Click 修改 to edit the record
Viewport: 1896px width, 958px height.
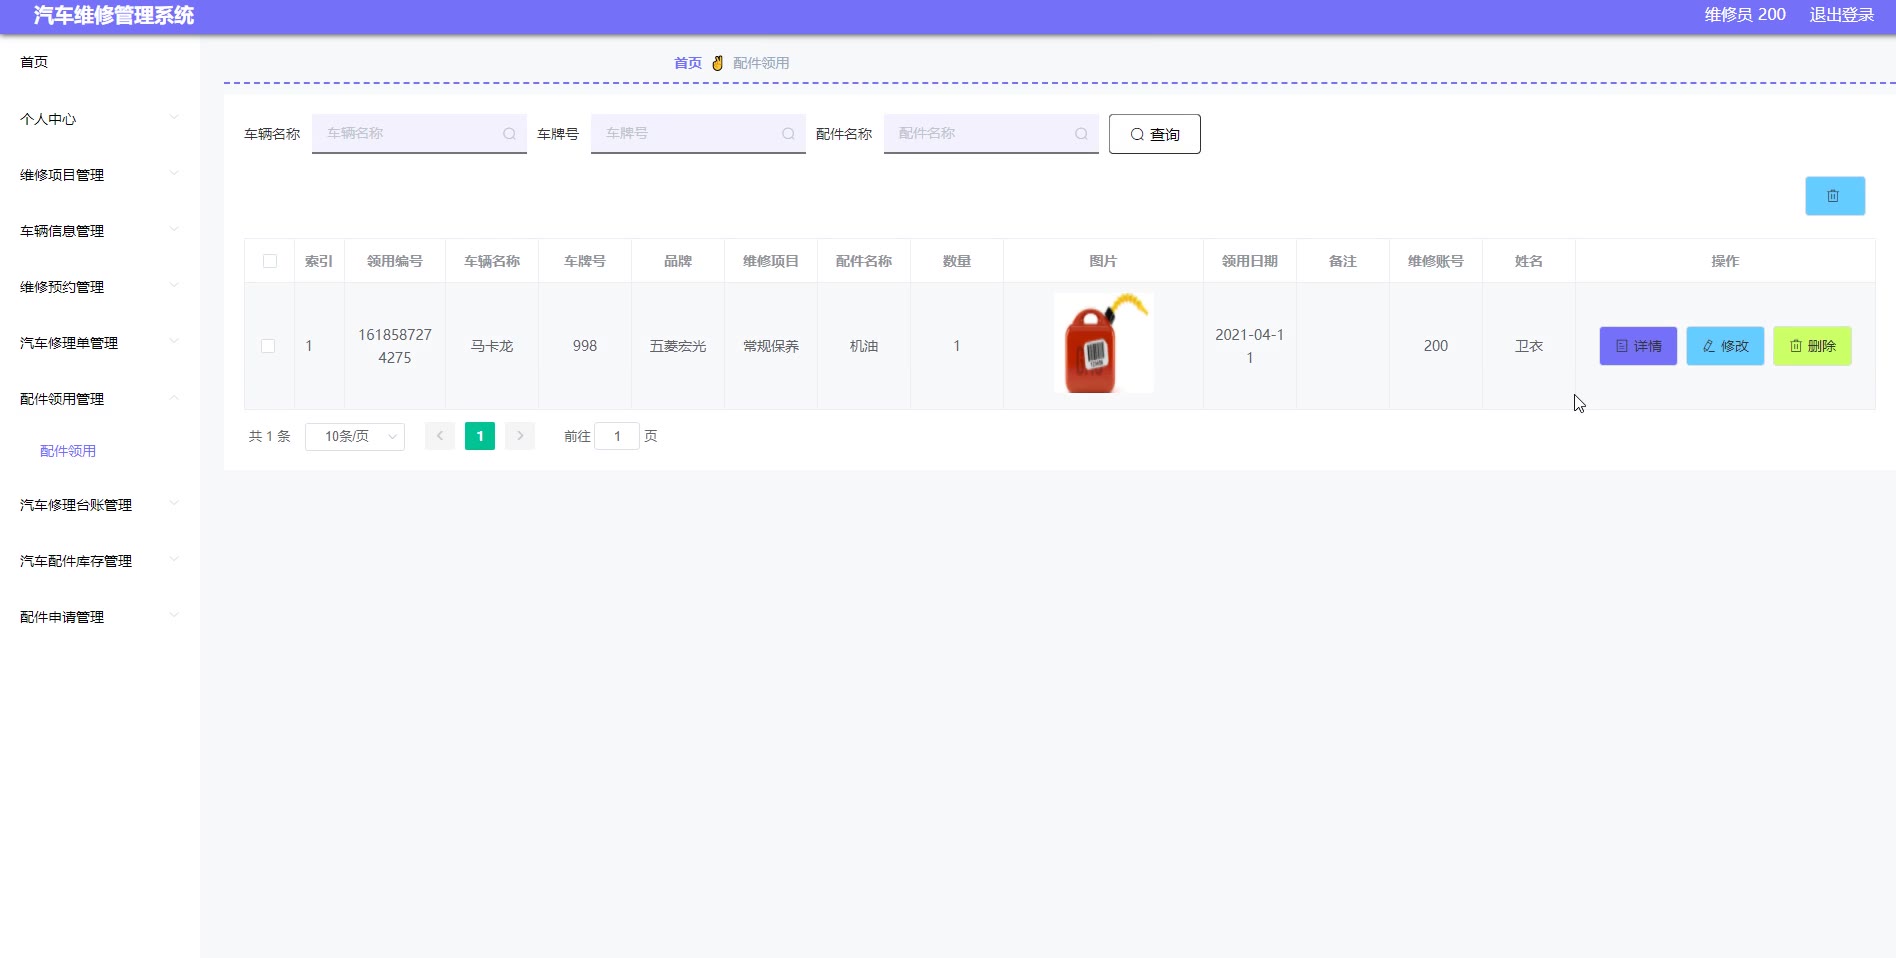pos(1725,346)
